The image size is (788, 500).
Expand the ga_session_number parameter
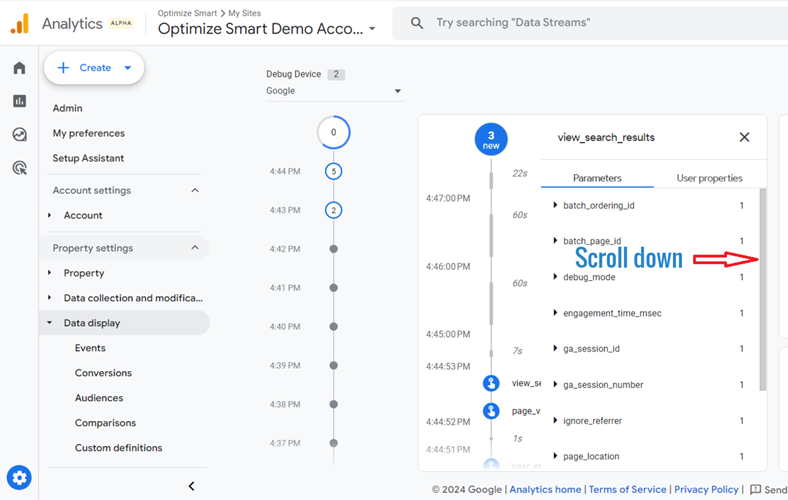[555, 384]
